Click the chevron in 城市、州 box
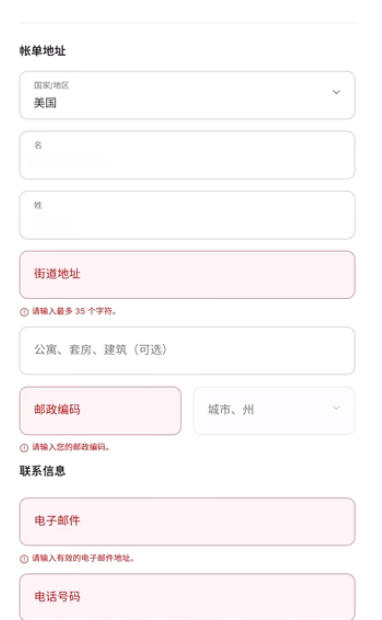Screen dimensions: 382x620 [336, 408]
